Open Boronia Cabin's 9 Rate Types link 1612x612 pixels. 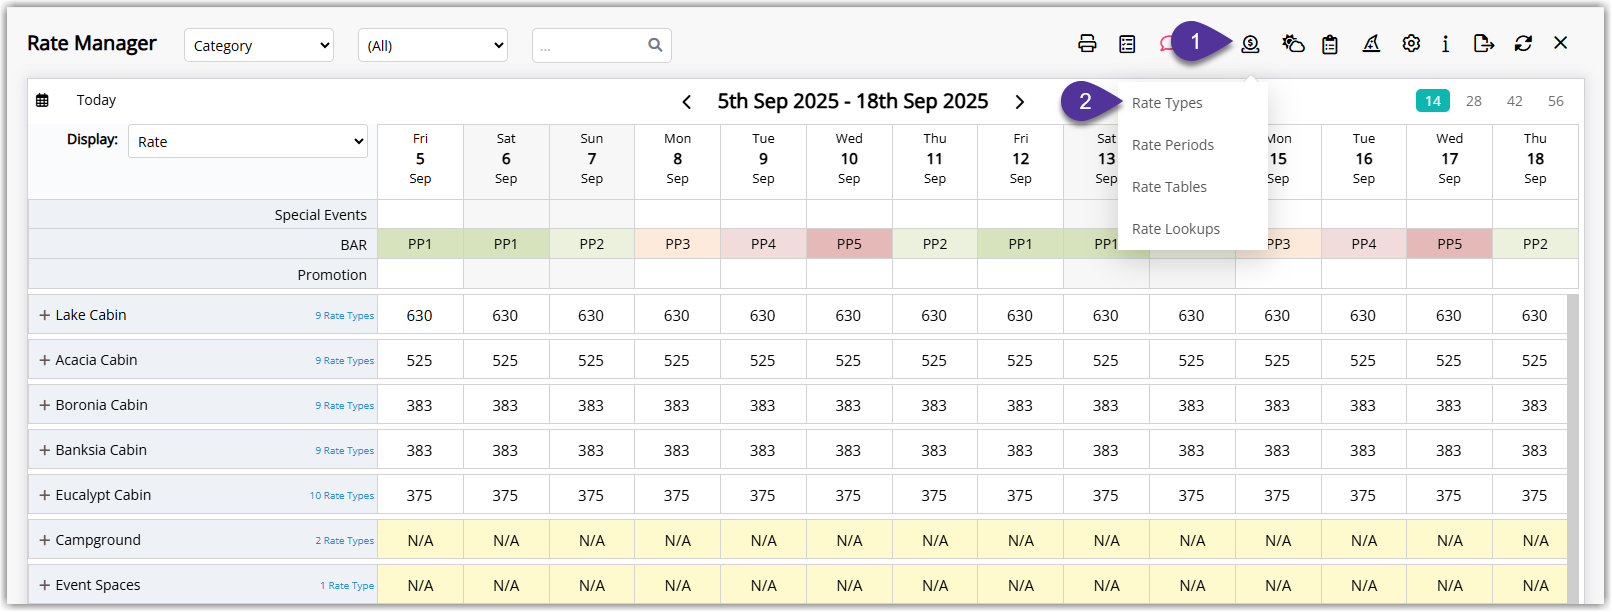[x=345, y=406]
